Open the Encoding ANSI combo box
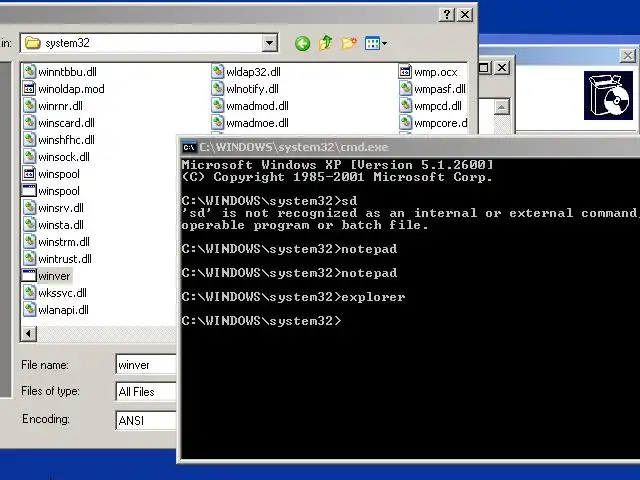This screenshot has width=640, height=480. (x=146, y=420)
